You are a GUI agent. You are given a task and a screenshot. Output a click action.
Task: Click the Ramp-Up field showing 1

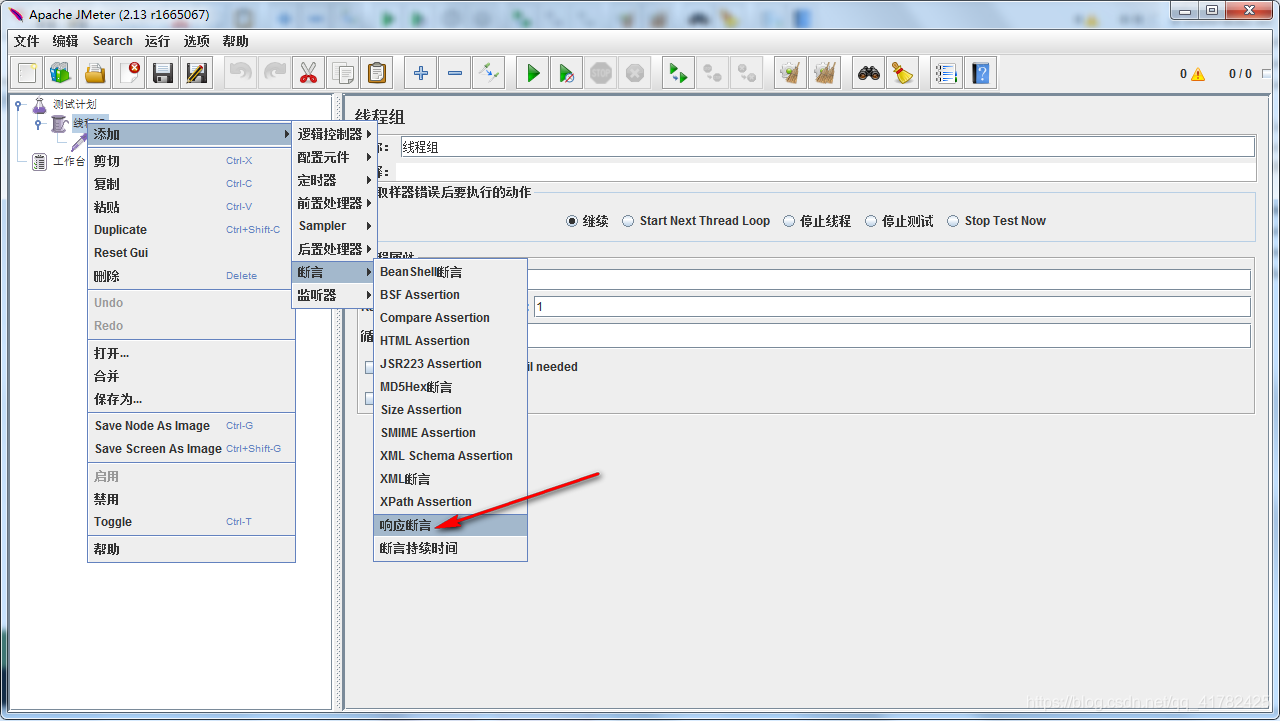[892, 306]
